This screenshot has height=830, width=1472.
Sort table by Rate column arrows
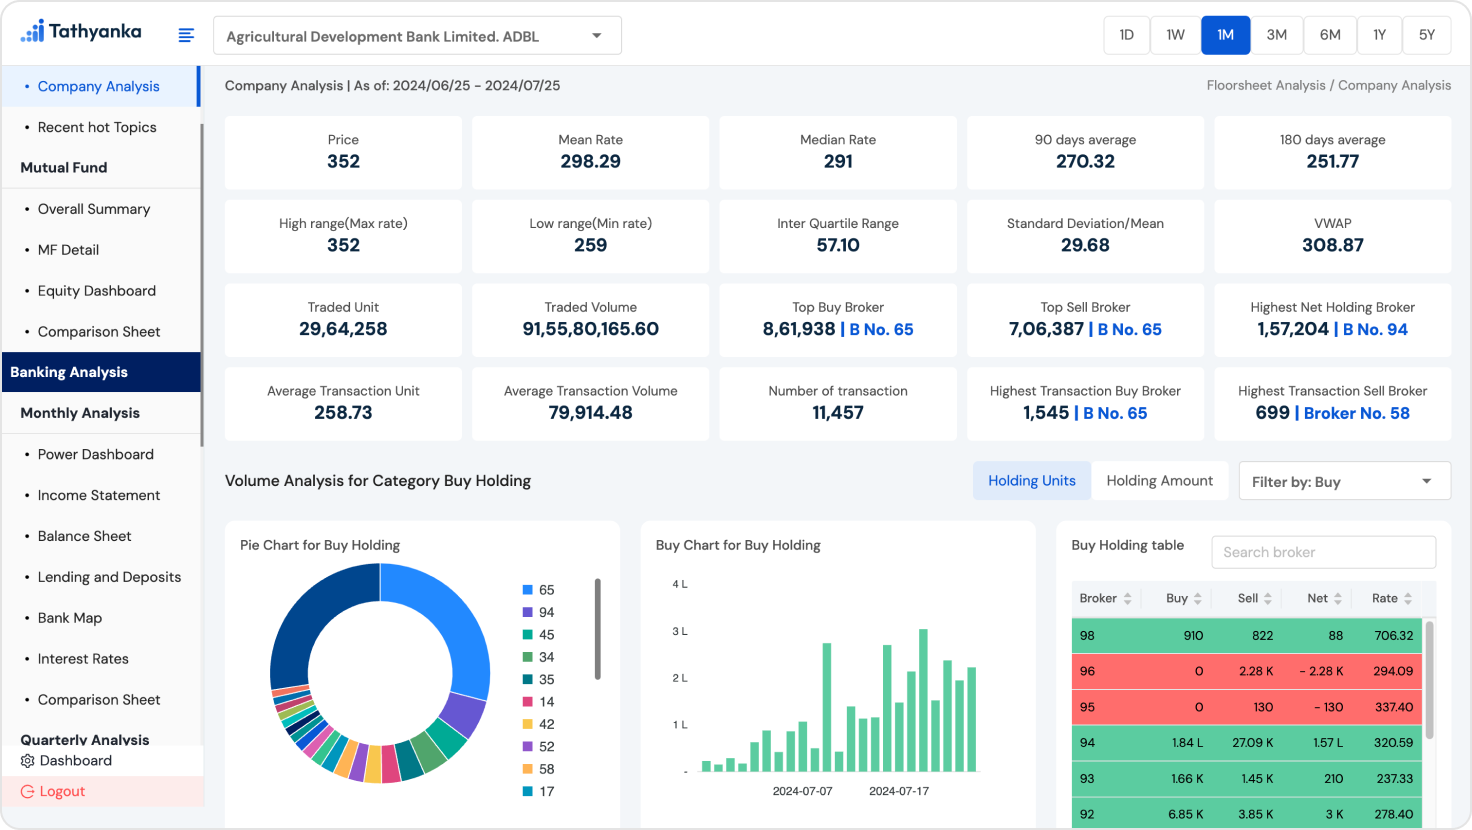coord(1407,599)
